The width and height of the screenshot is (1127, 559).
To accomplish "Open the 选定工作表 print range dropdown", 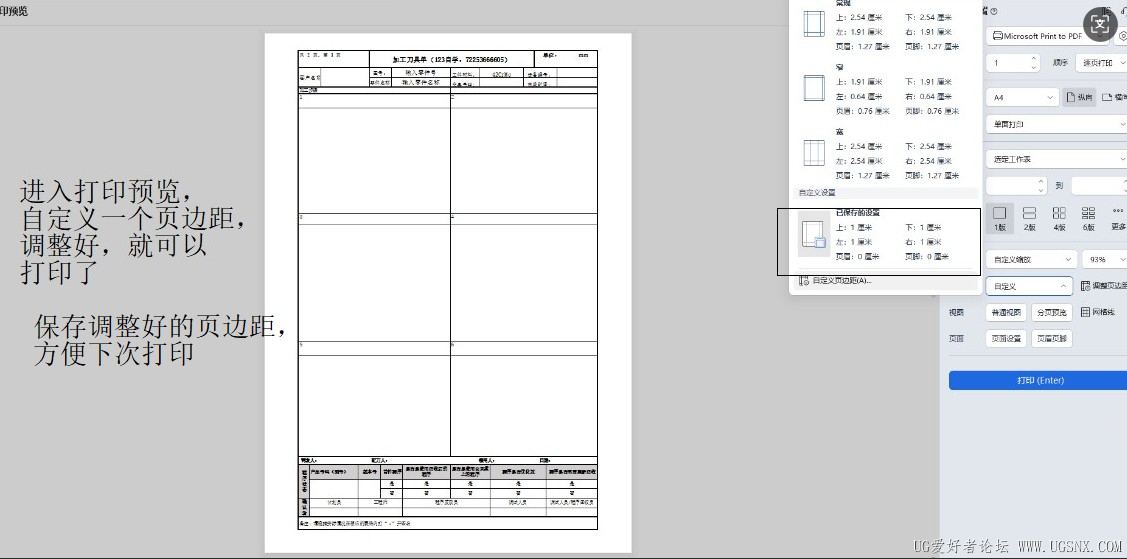I will (x=1056, y=159).
